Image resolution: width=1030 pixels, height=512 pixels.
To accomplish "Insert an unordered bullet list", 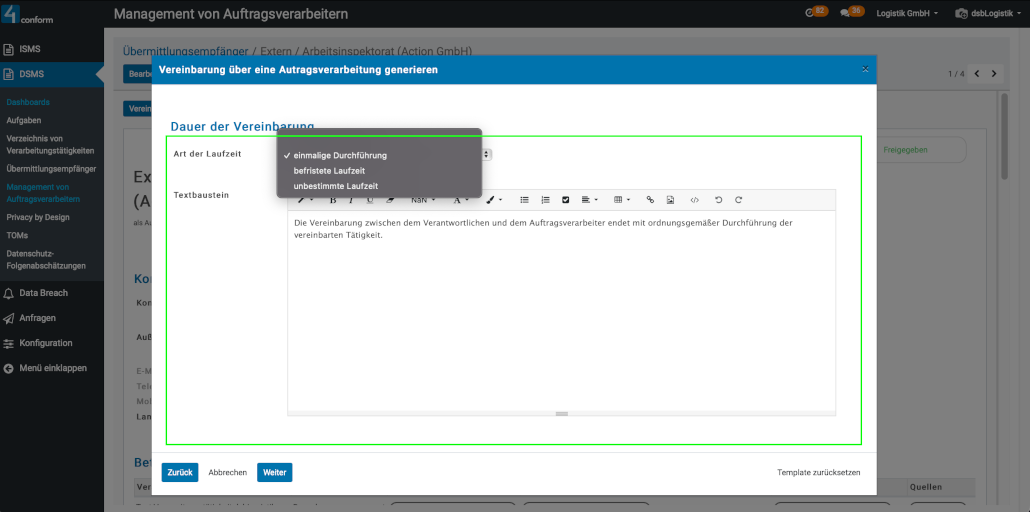I will click(524, 200).
